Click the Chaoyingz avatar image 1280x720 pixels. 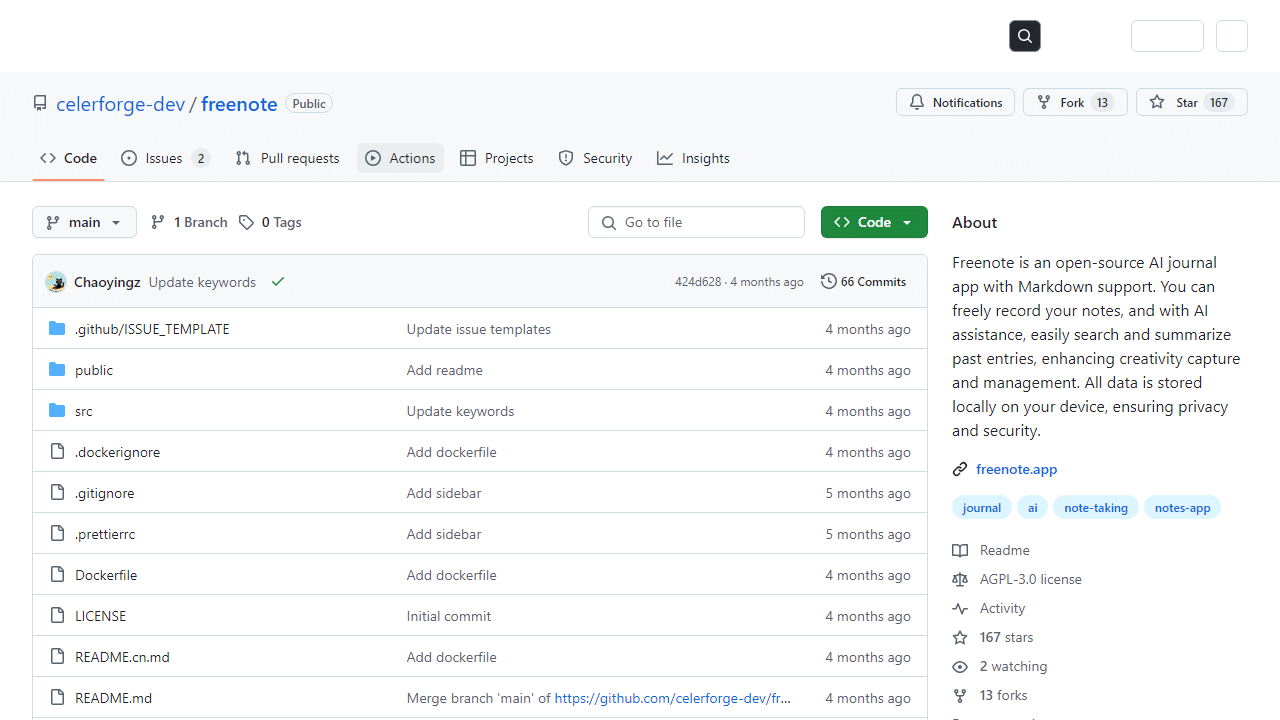(56, 282)
